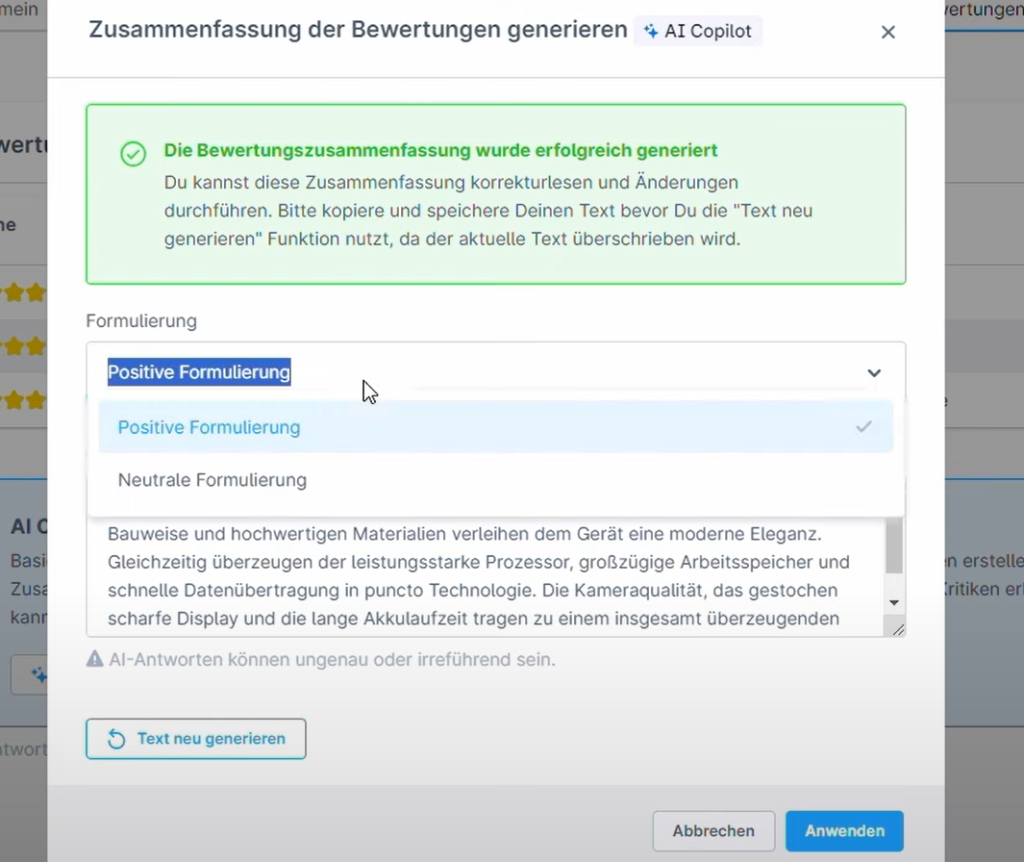This screenshot has height=862, width=1024.
Task: Click the warning triangle icon near AI-Antworten
Action: click(95, 659)
